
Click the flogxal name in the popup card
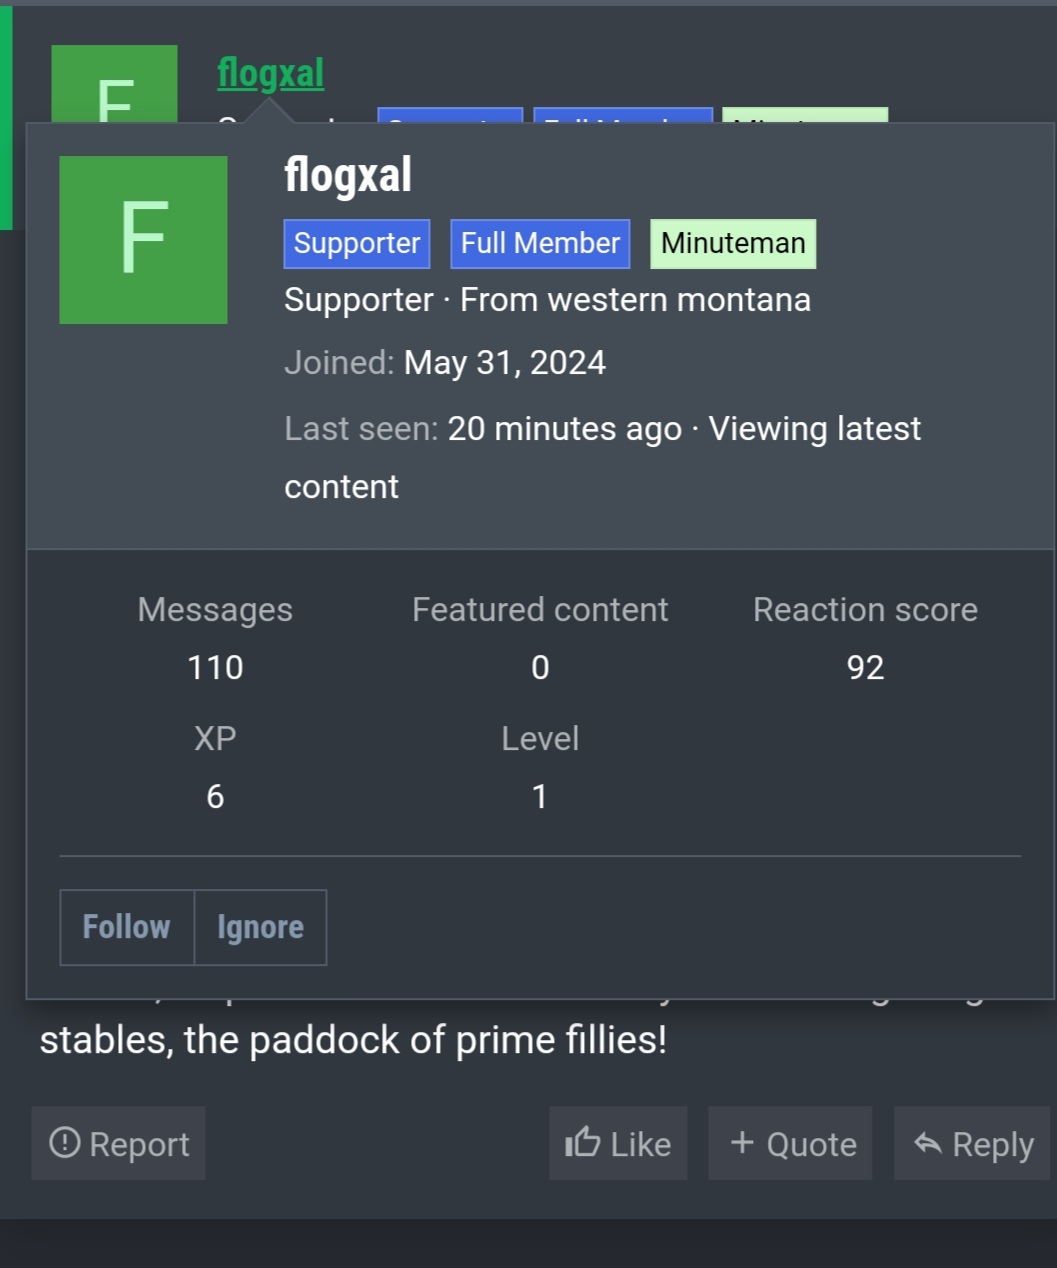348,175
